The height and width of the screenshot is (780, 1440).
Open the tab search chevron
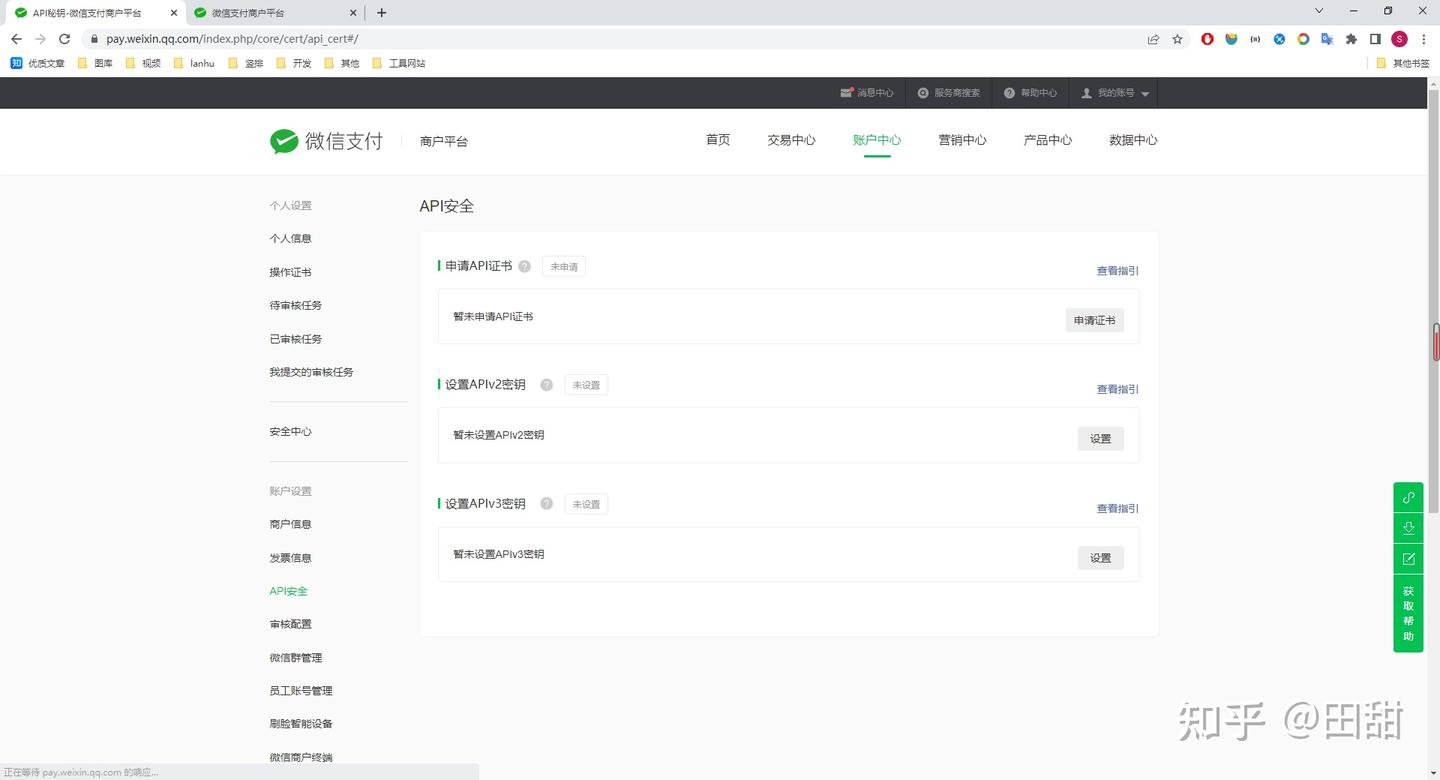tap(1319, 12)
